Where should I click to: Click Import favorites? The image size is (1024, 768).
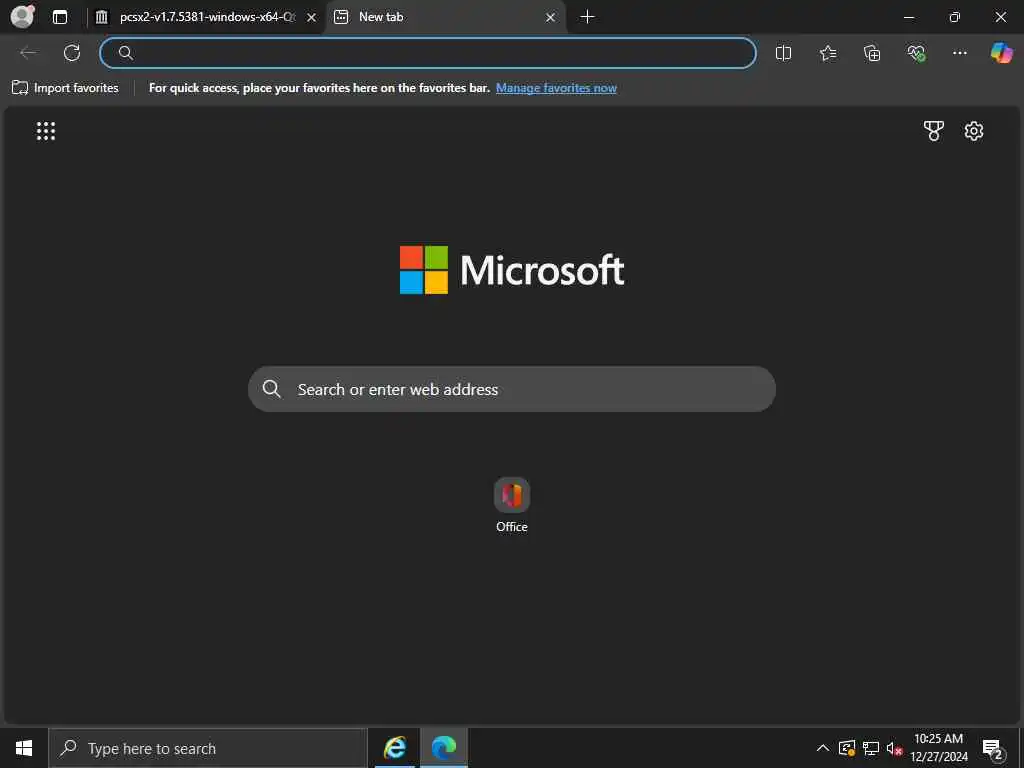[x=65, y=88]
